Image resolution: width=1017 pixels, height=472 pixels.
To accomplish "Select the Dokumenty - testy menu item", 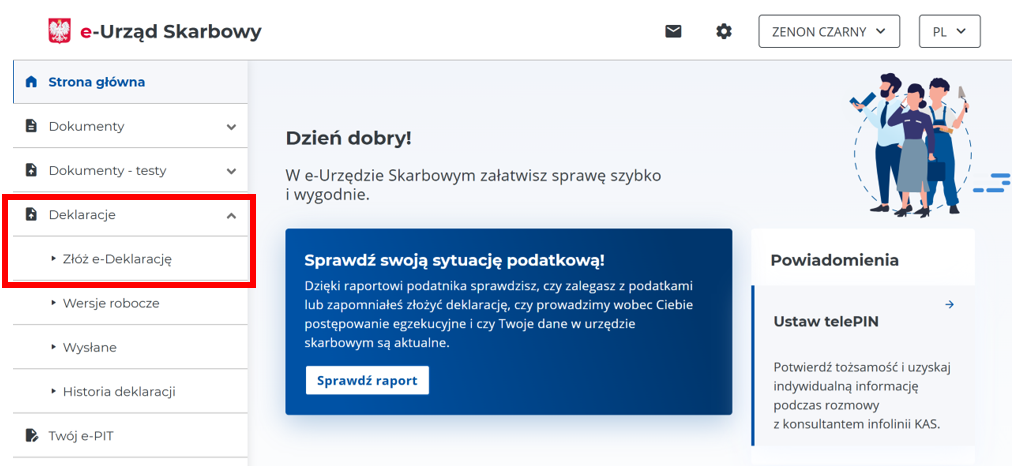I will (x=130, y=171).
